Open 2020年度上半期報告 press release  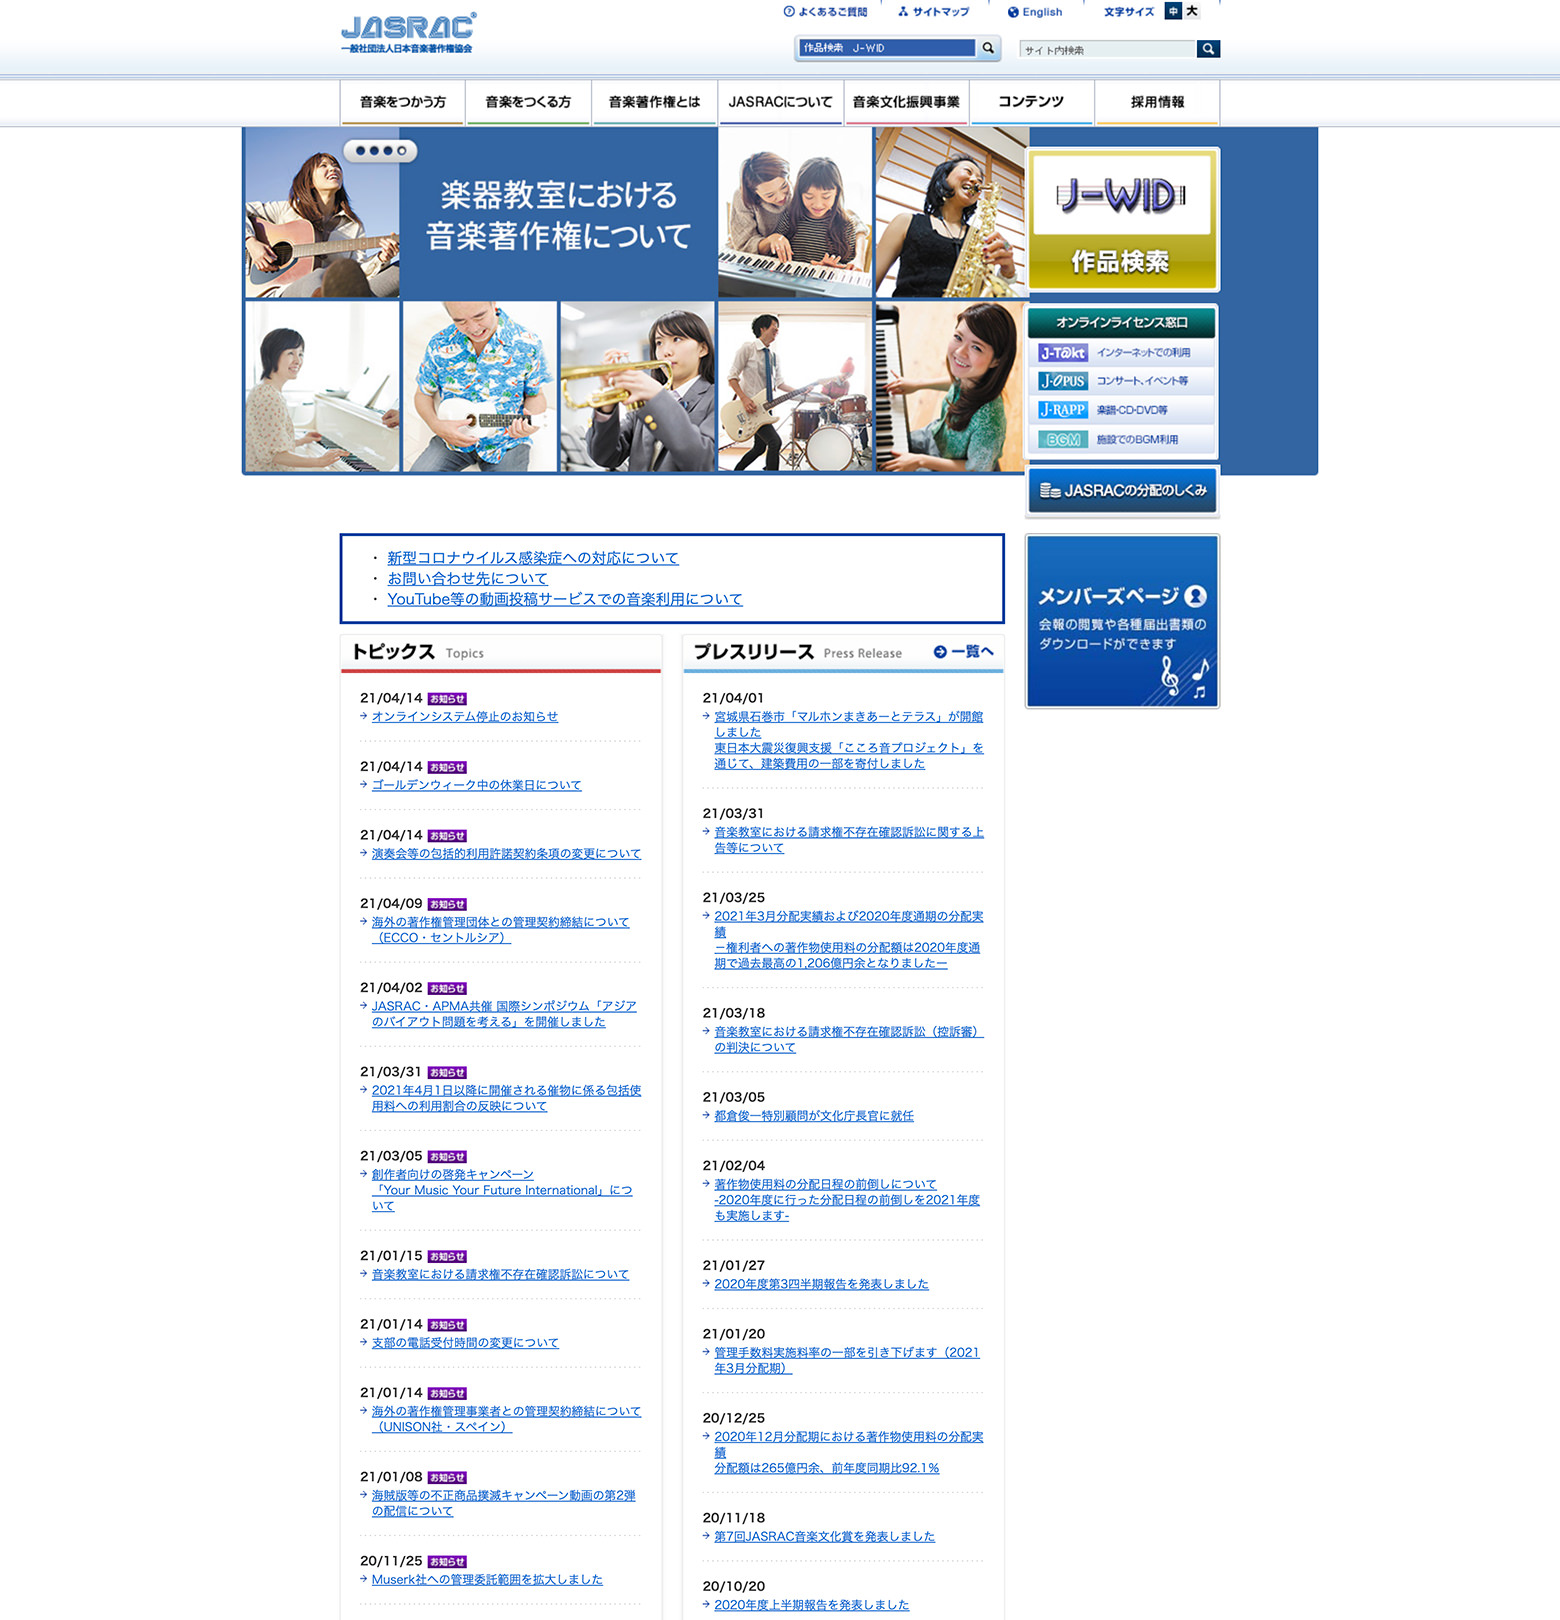coord(811,1605)
